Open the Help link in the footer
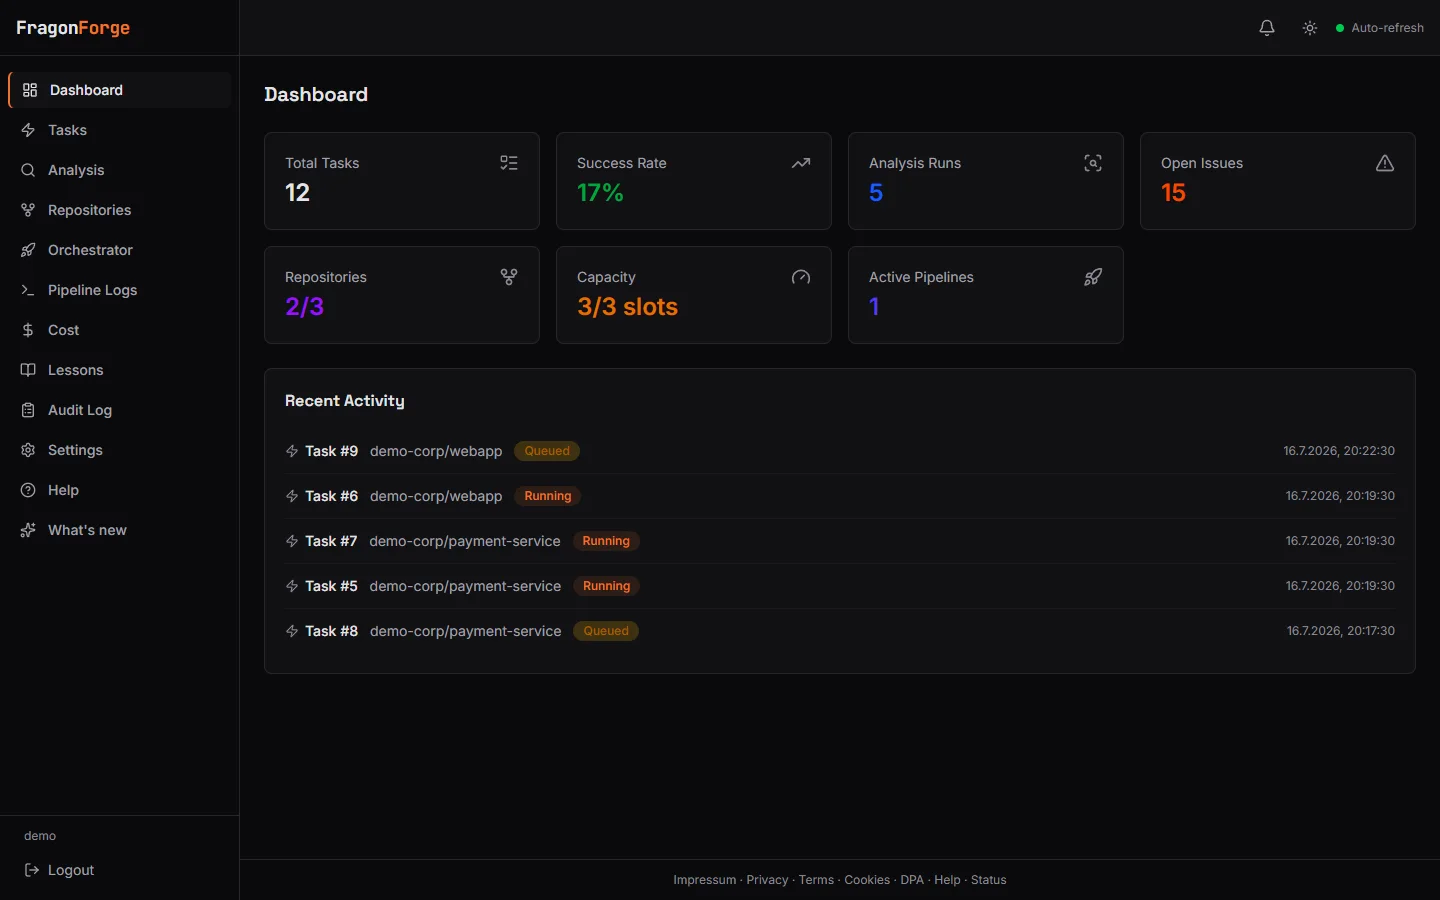The image size is (1440, 900). click(x=947, y=880)
